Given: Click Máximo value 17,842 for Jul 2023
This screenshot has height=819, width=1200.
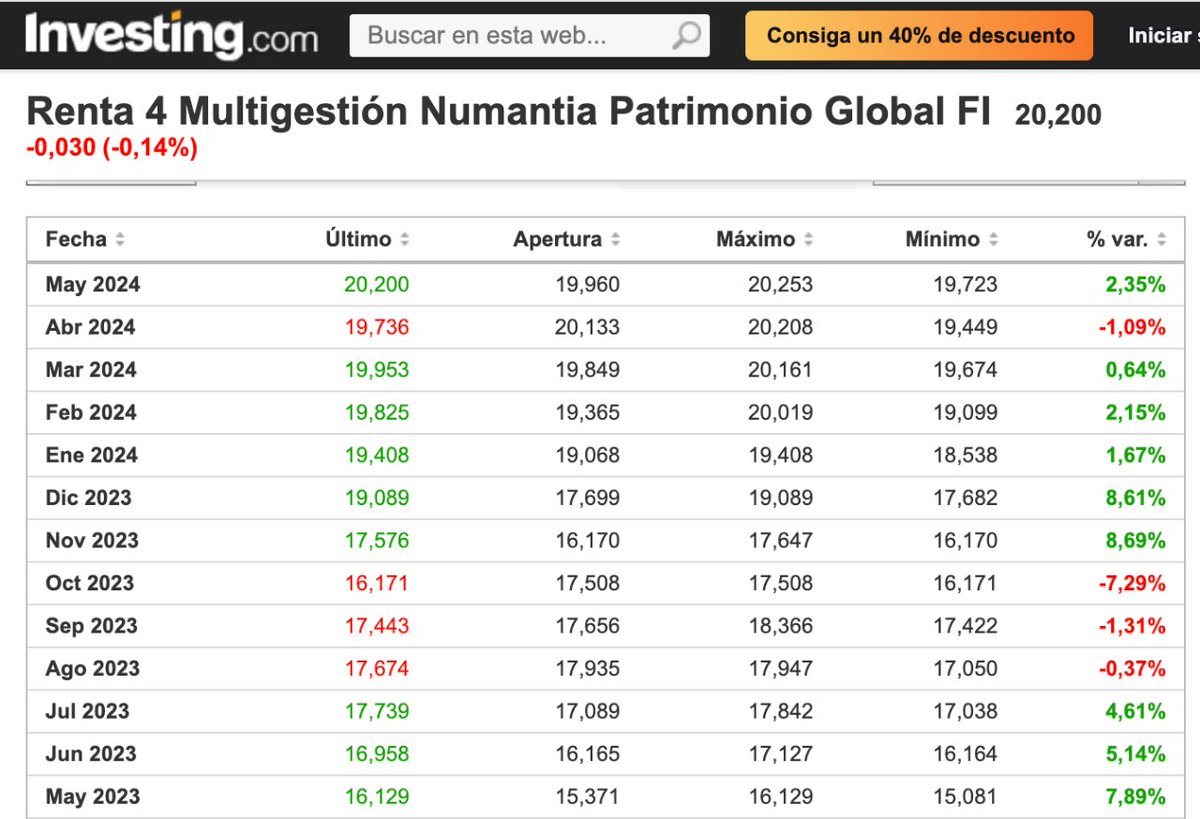Looking at the screenshot, I should [781, 711].
